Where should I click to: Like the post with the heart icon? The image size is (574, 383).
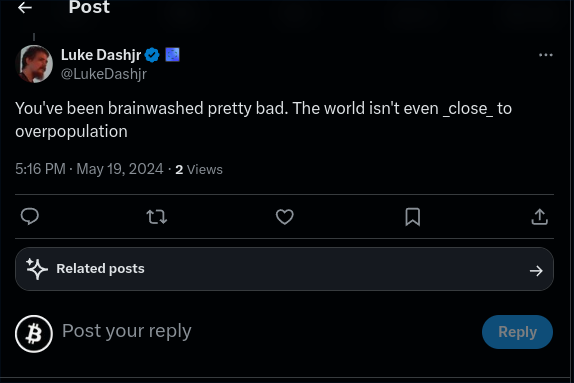point(284,217)
